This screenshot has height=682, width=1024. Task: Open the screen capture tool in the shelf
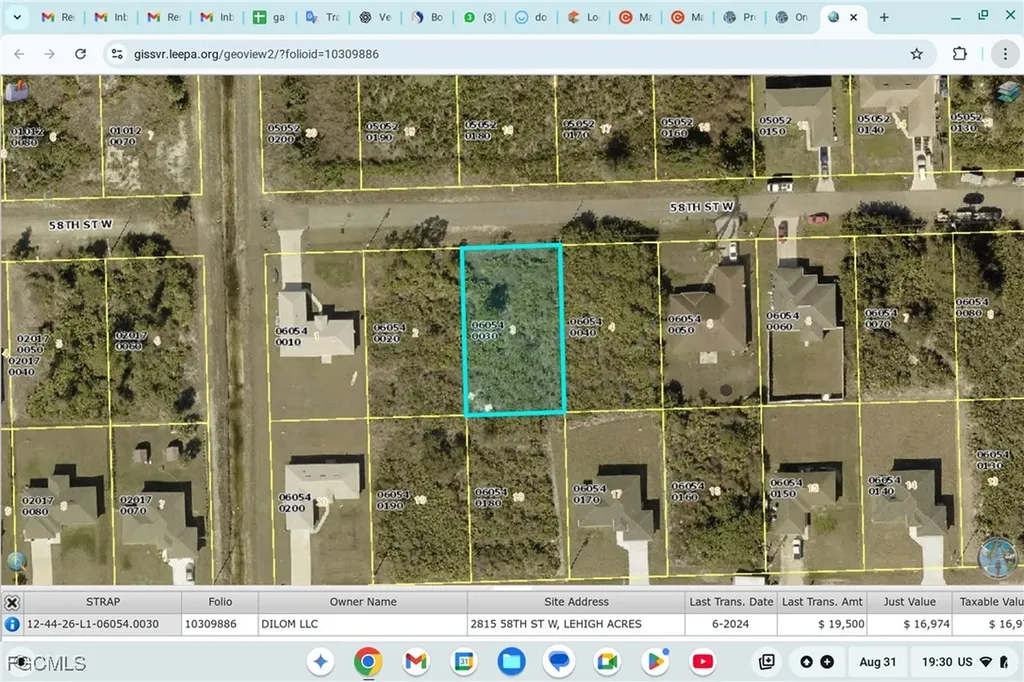pyautogui.click(x=766, y=661)
